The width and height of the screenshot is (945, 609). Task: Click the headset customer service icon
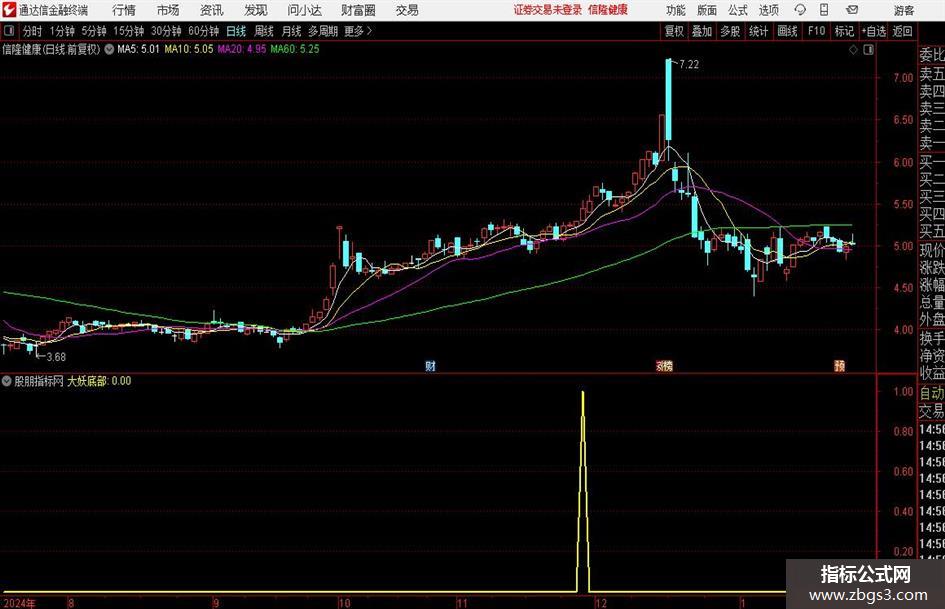click(800, 10)
